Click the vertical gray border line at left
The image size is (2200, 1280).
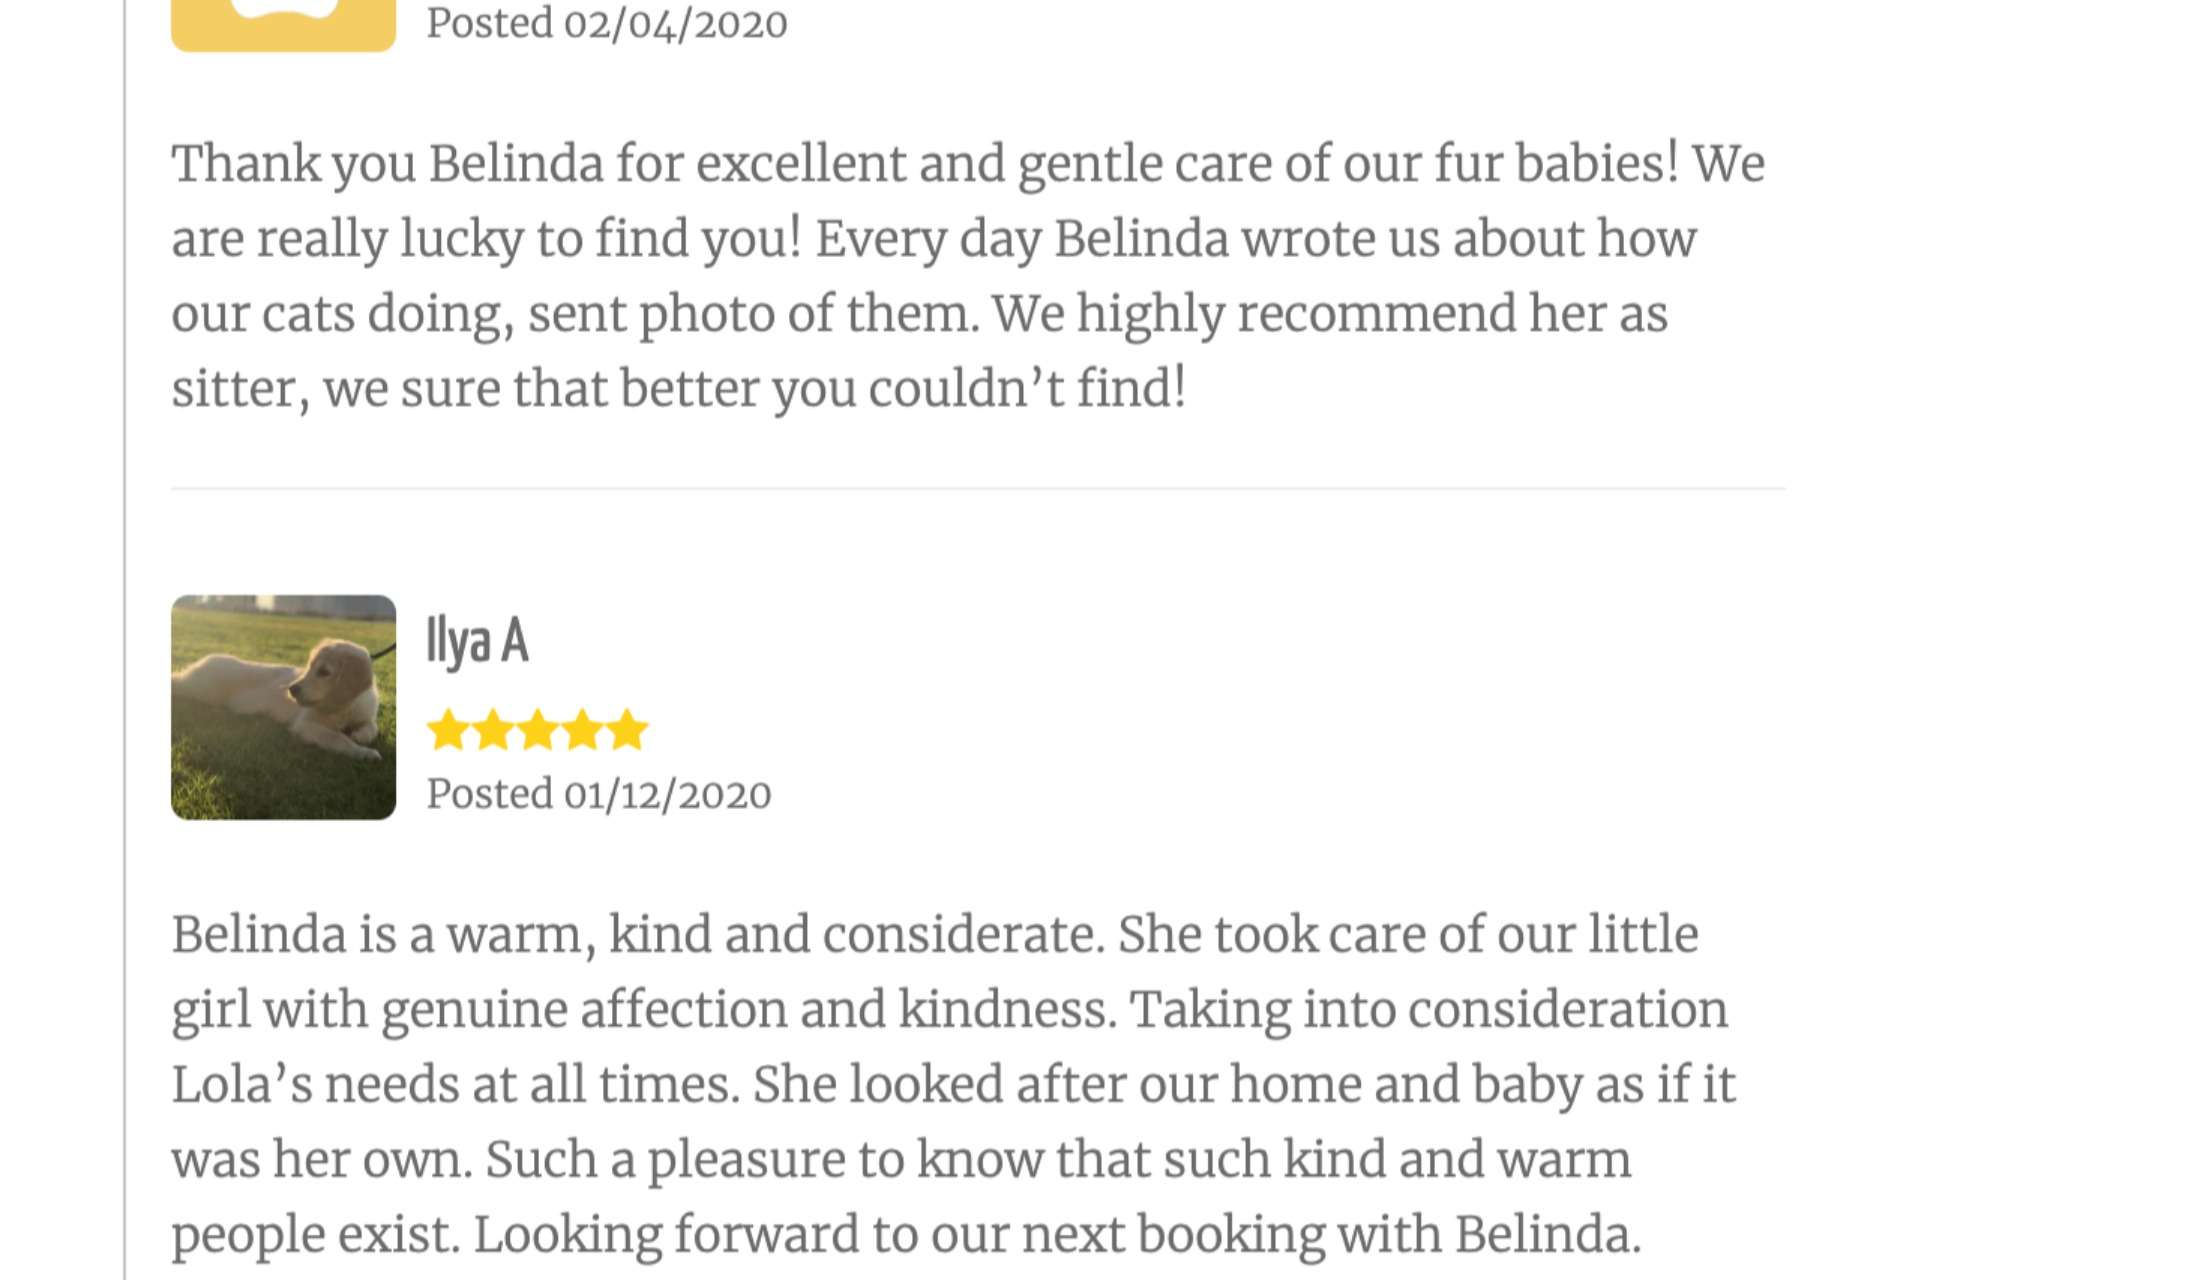click(x=125, y=640)
